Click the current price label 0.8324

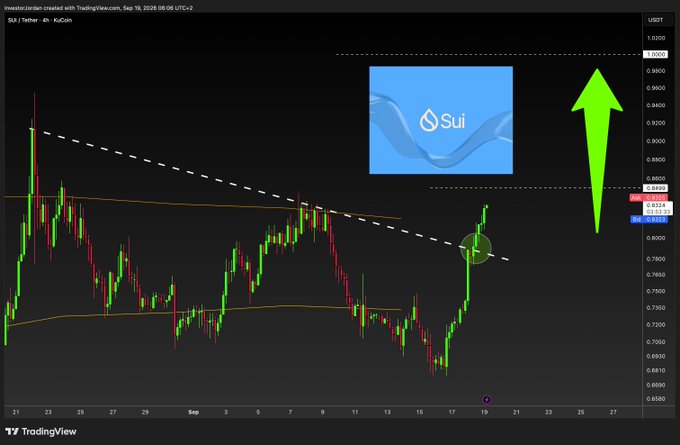[x=656, y=205]
